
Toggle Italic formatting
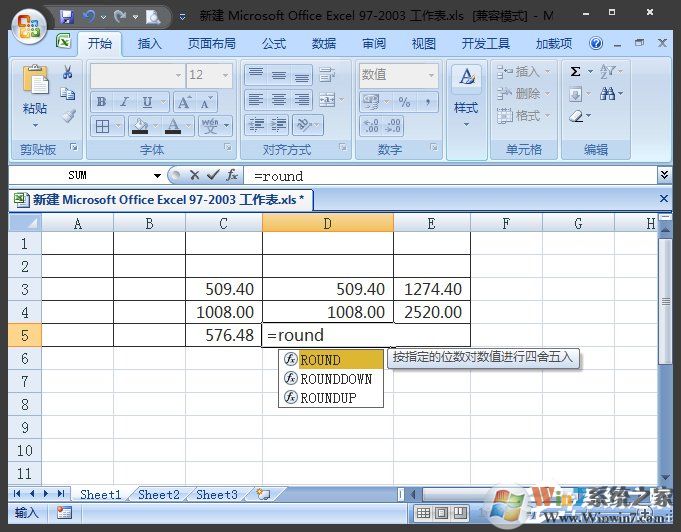[124, 102]
